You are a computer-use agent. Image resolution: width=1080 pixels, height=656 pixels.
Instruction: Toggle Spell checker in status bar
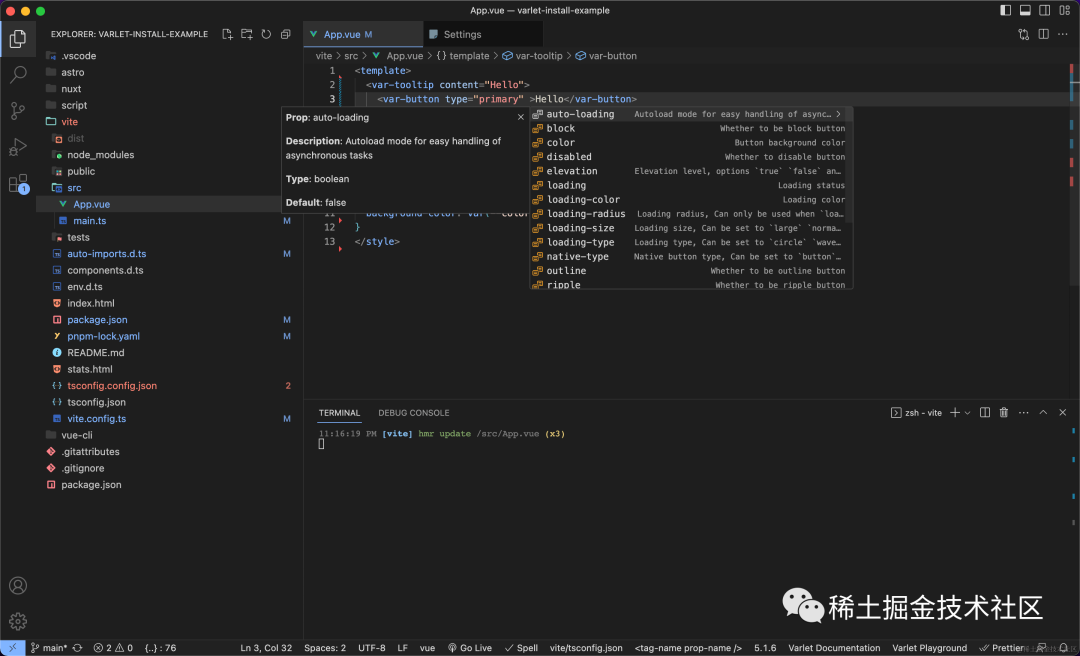[521, 648]
